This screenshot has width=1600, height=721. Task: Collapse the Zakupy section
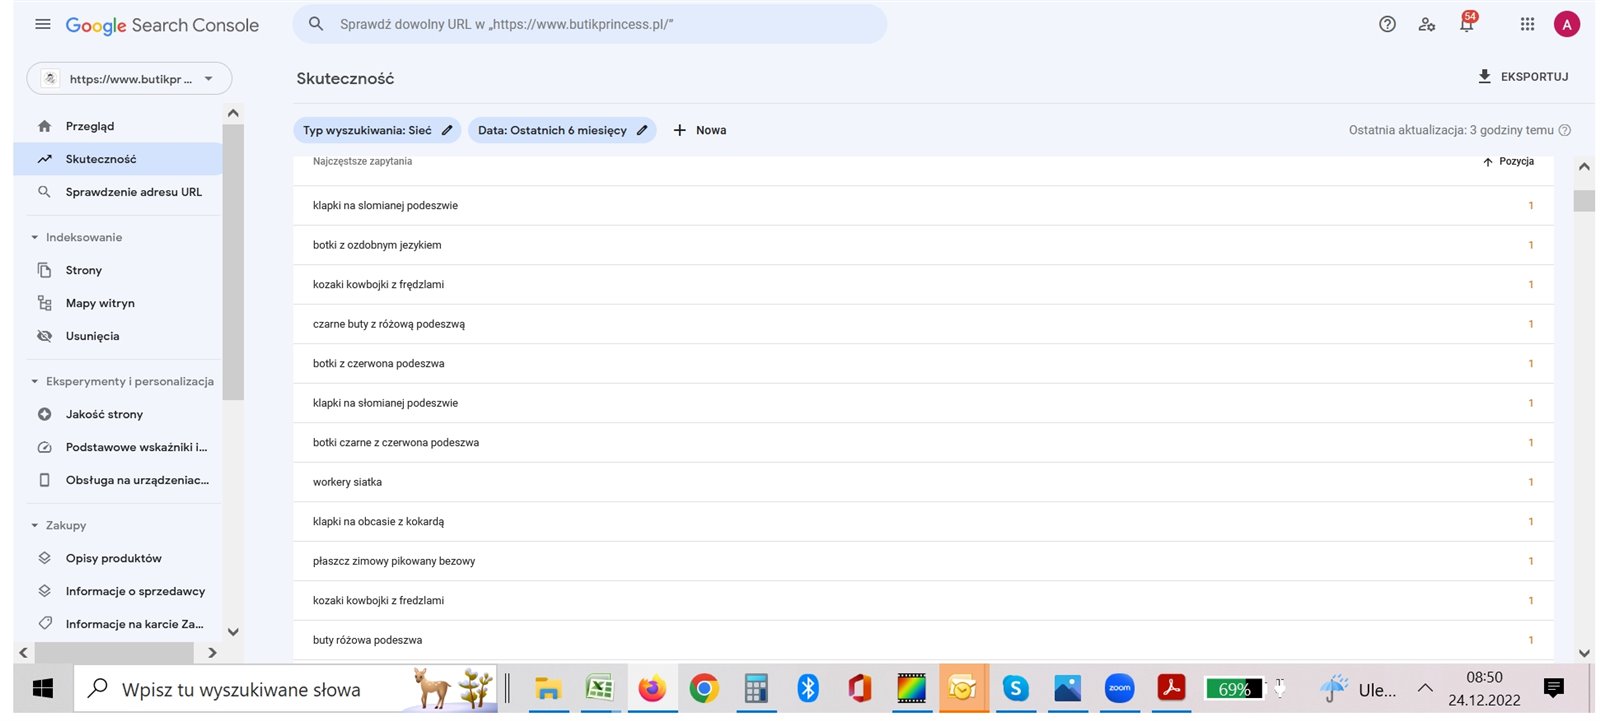tap(35, 525)
